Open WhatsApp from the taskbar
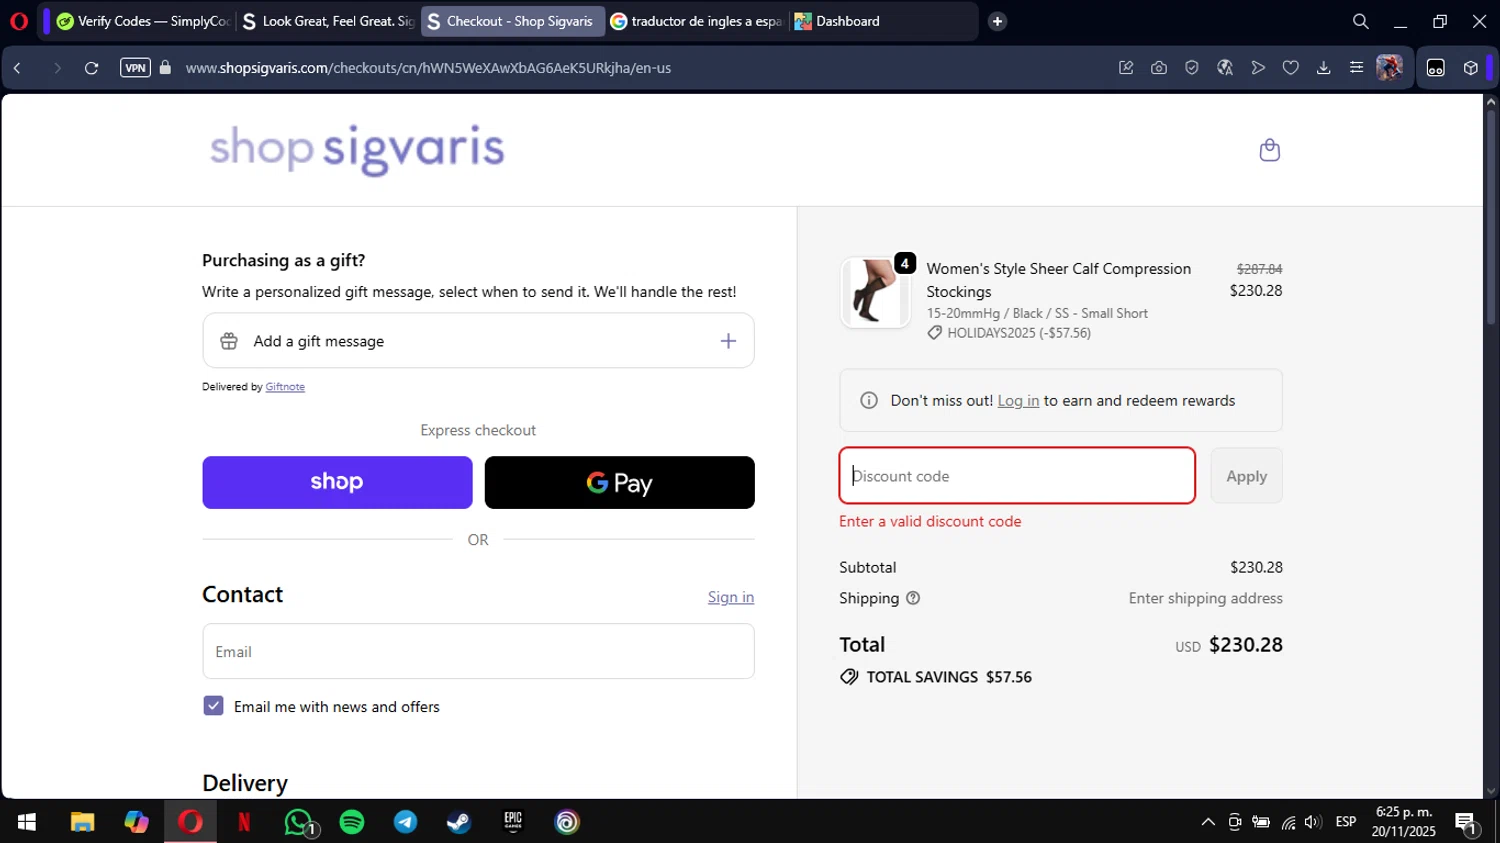This screenshot has height=843, width=1500. 298,822
